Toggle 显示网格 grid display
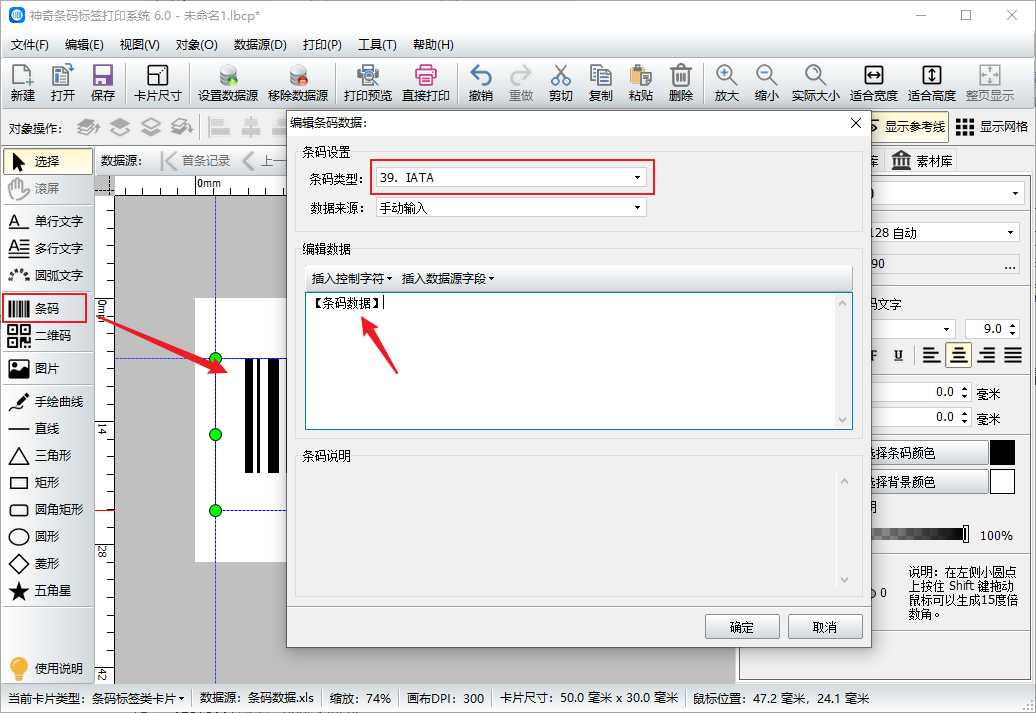The width and height of the screenshot is (1036, 713). coord(992,127)
